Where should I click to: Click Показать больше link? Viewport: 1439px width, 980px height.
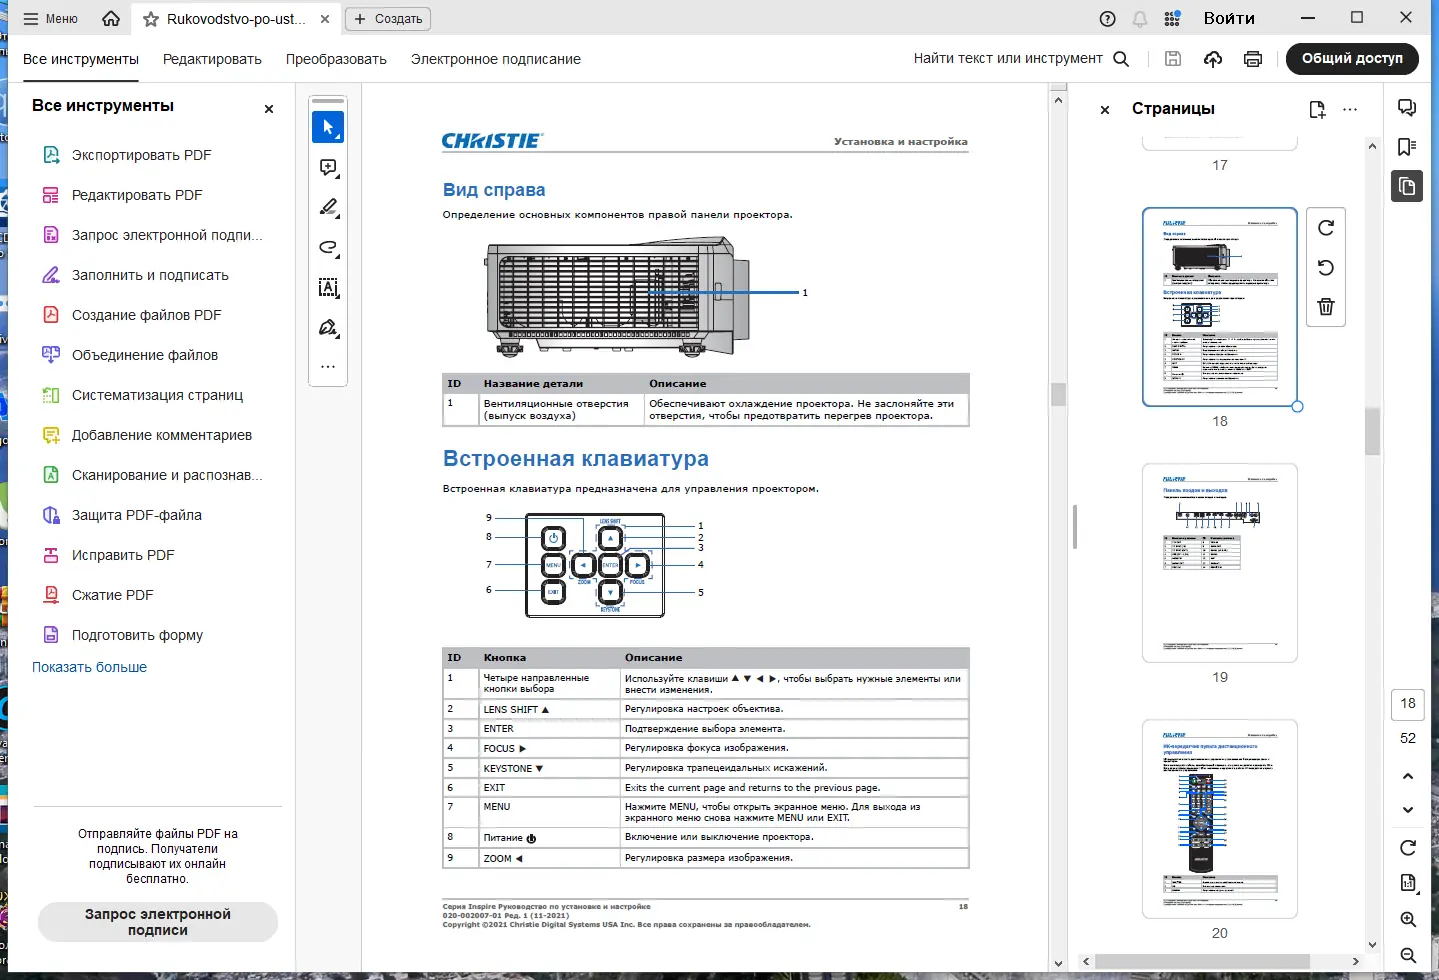pos(89,667)
